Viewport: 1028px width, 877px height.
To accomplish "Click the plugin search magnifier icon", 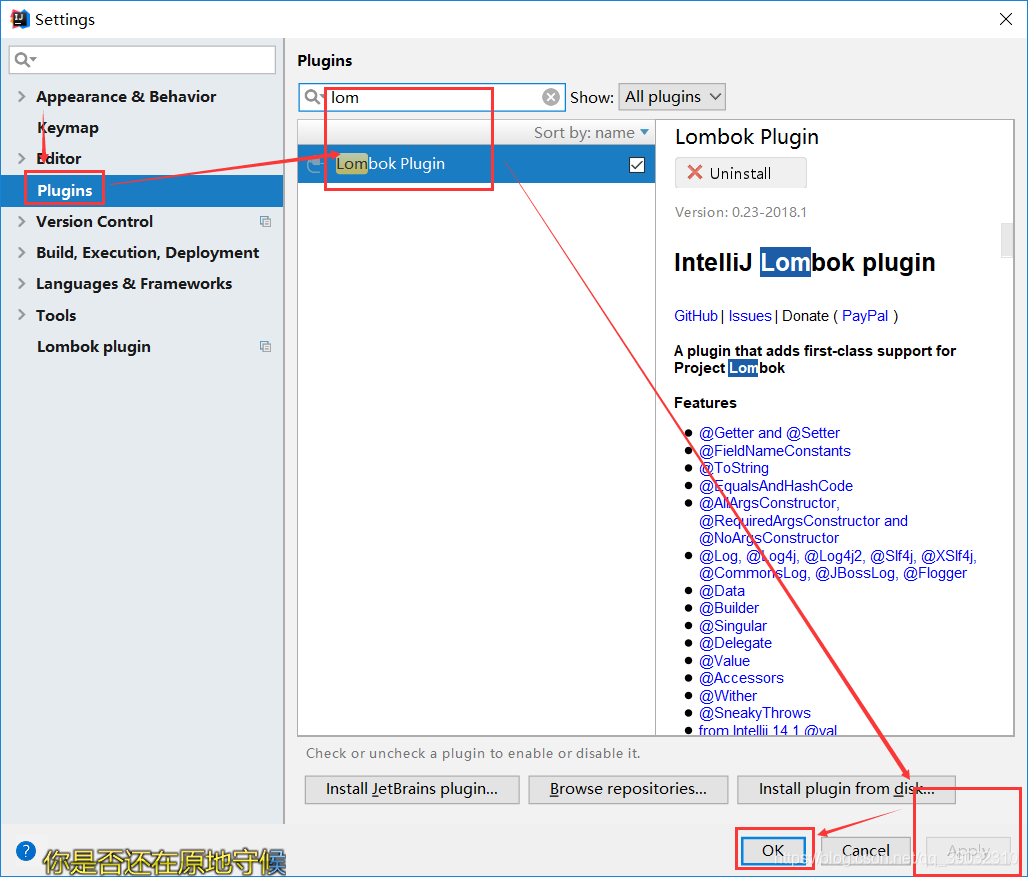I will [x=313, y=97].
